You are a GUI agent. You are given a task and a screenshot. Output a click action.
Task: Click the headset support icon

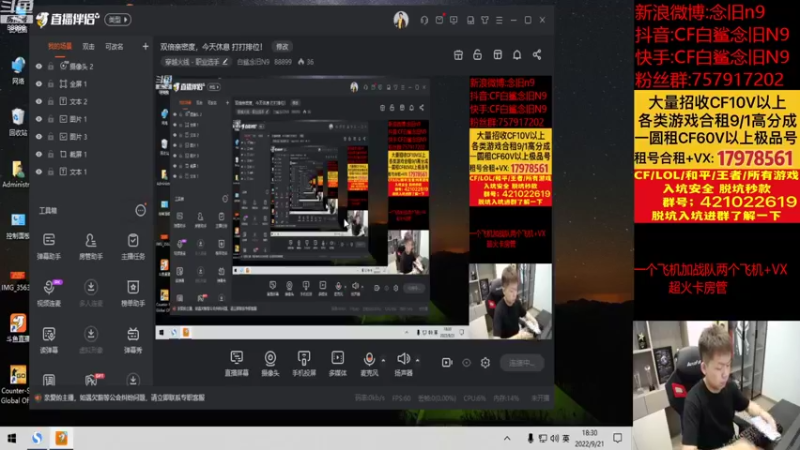click(424, 20)
